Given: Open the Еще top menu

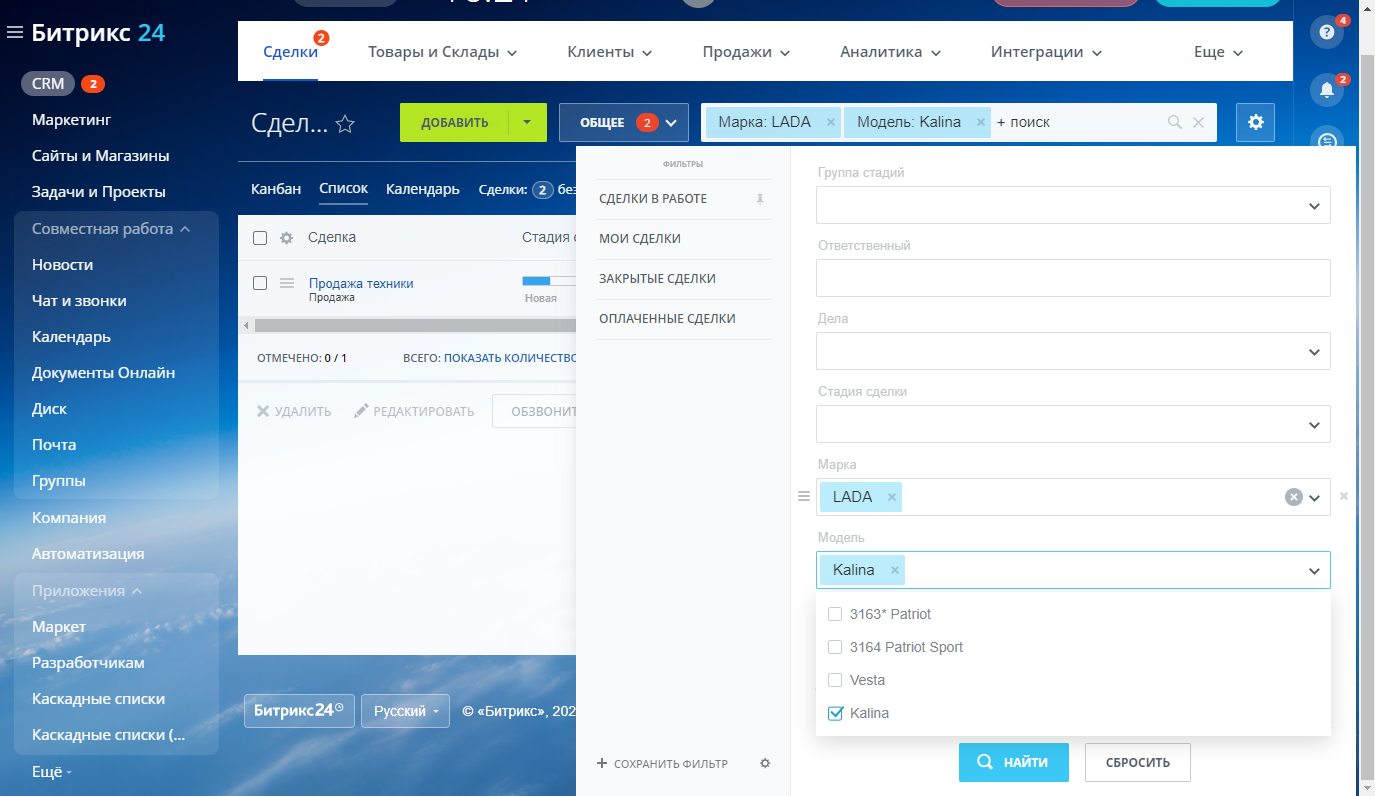Looking at the screenshot, I should [1218, 52].
